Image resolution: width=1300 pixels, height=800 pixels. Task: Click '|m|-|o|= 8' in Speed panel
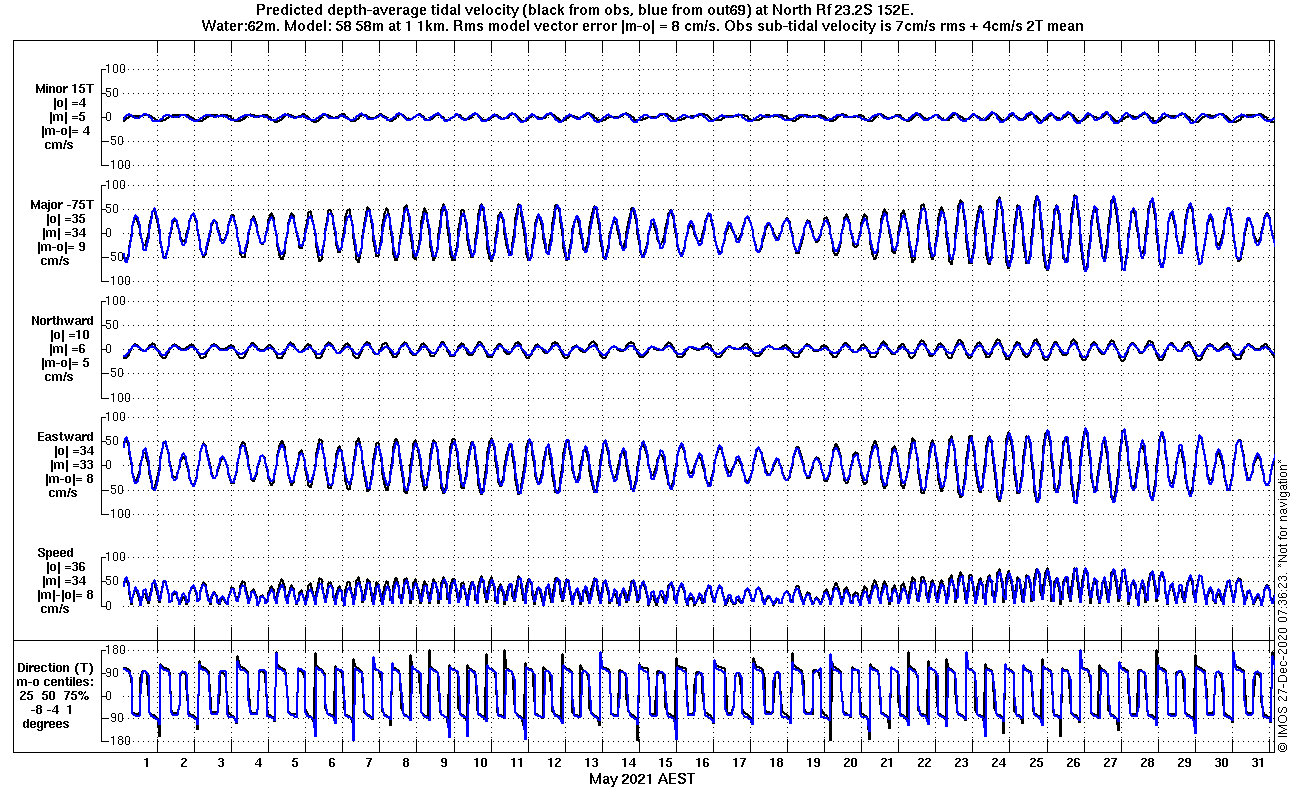pyautogui.click(x=64, y=595)
